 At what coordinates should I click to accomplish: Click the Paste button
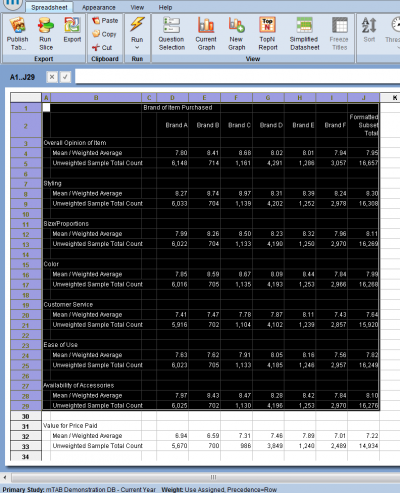pos(105,21)
